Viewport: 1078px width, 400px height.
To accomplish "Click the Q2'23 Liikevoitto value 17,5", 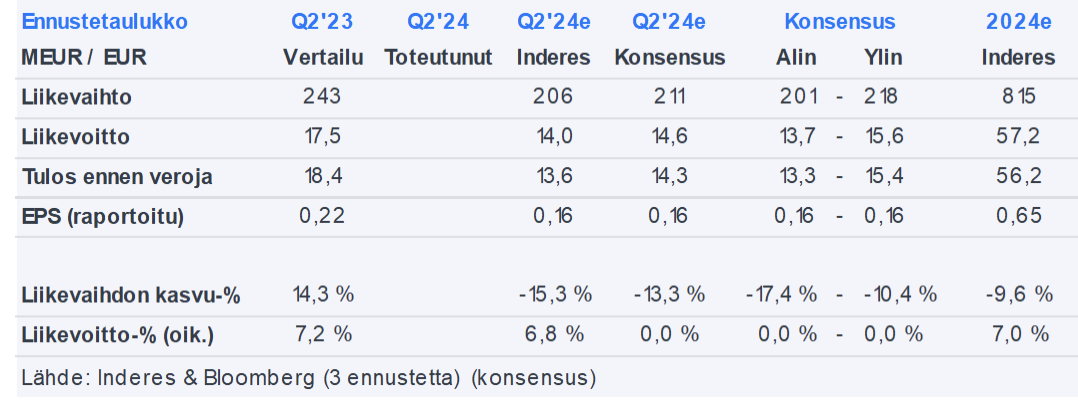I will (321, 137).
